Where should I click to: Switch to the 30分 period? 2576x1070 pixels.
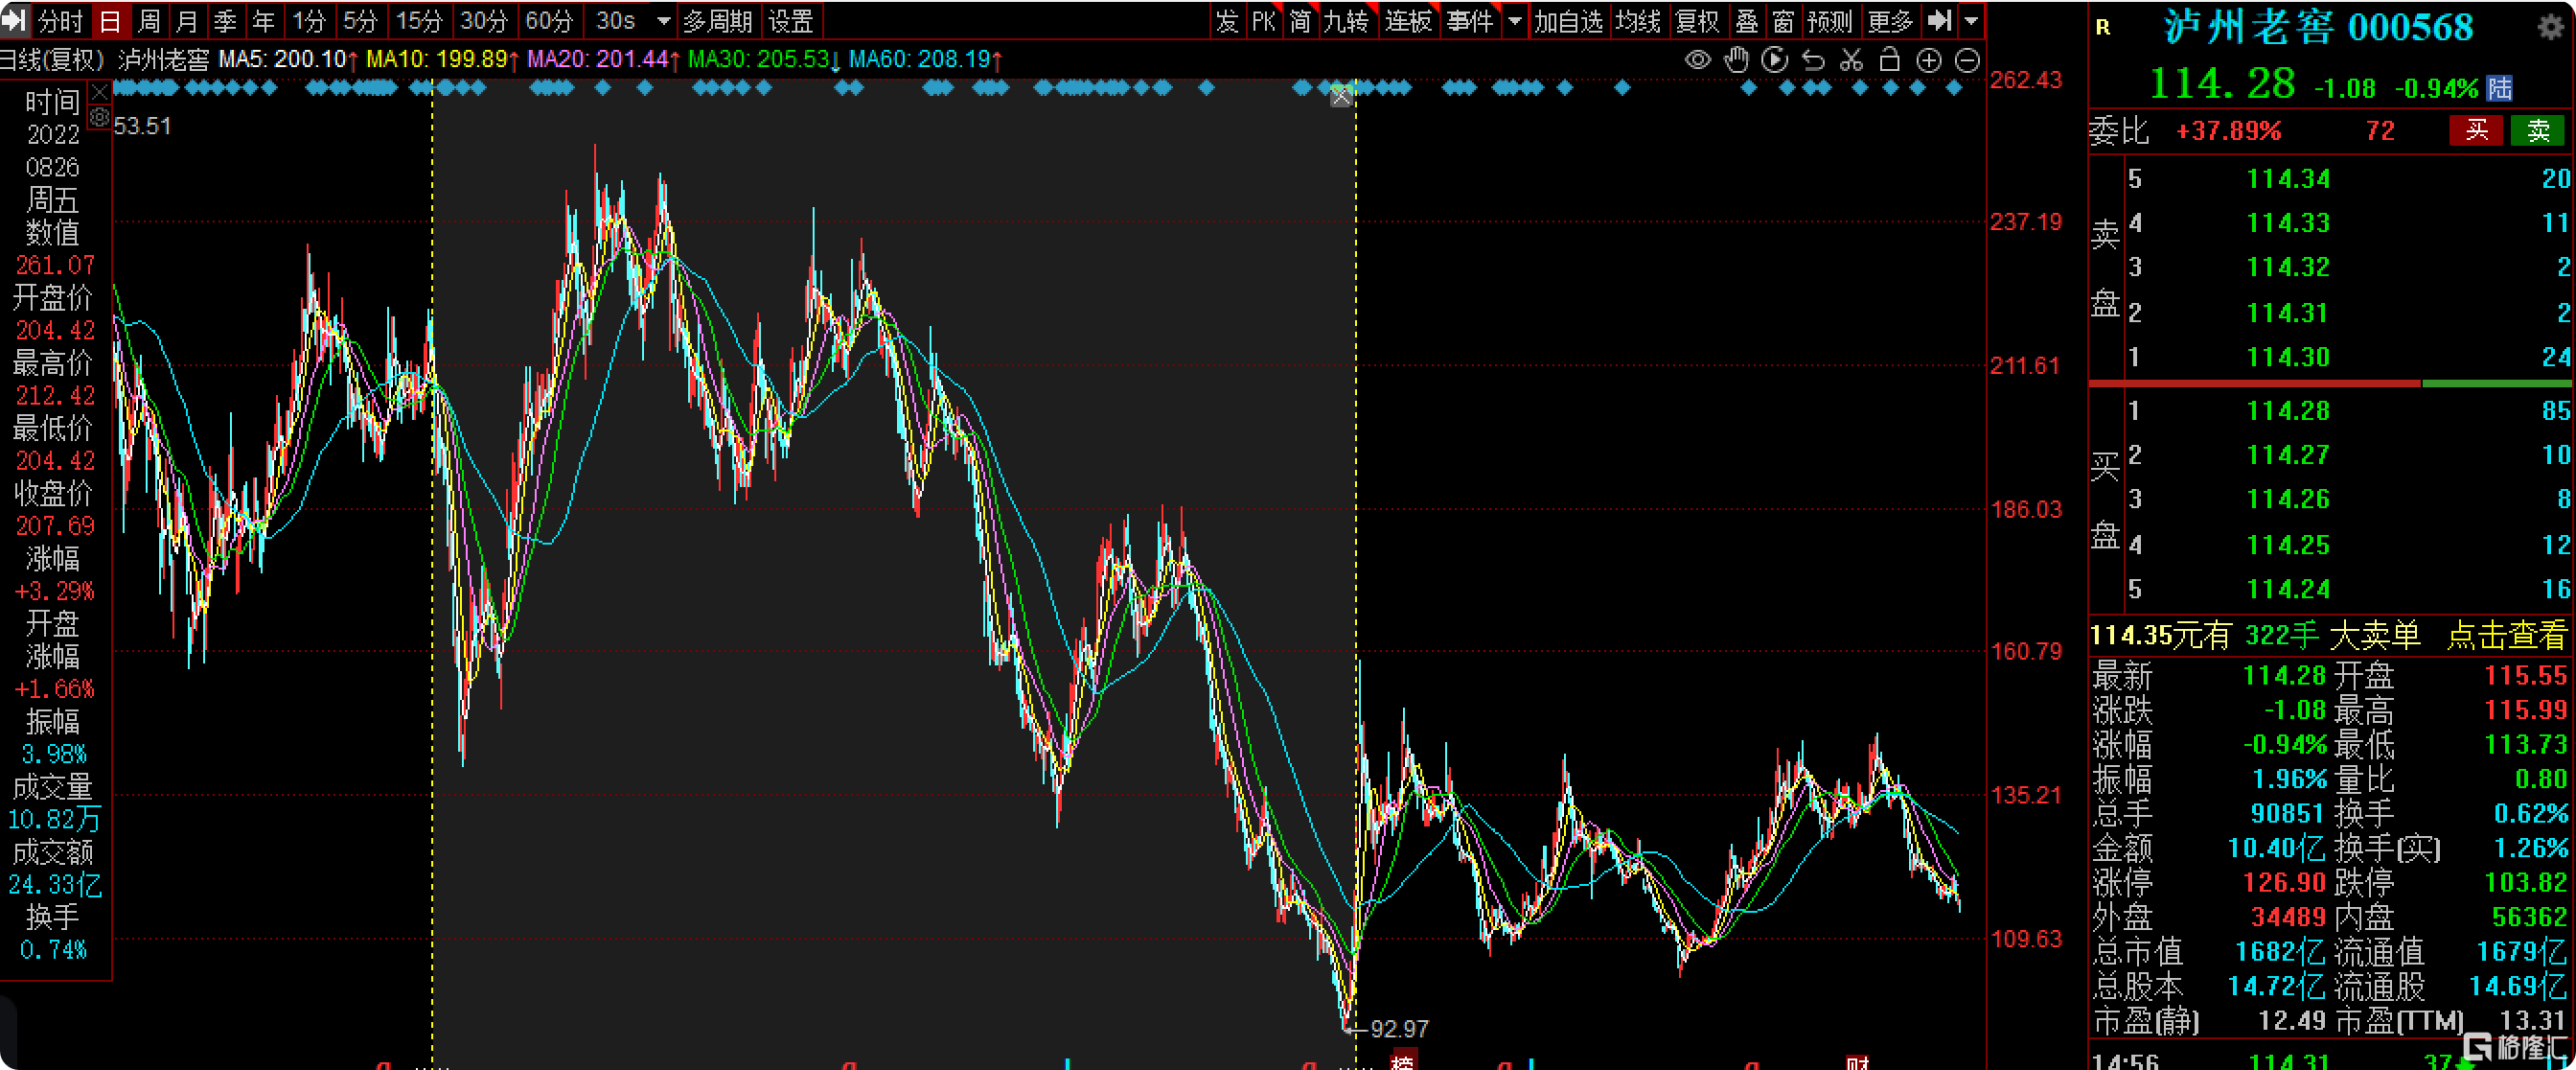pyautogui.click(x=484, y=21)
